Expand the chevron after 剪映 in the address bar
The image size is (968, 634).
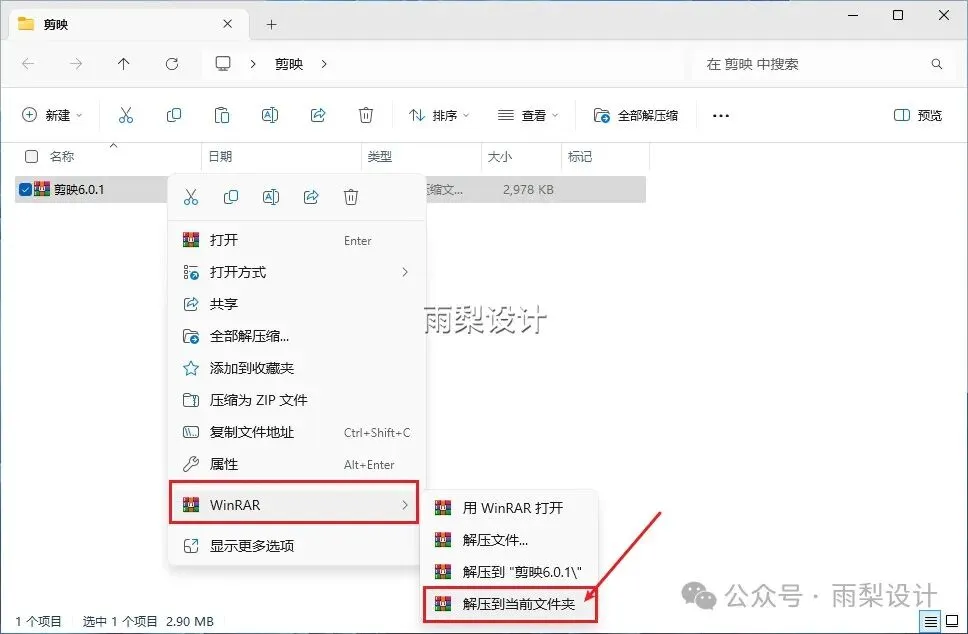click(x=324, y=64)
